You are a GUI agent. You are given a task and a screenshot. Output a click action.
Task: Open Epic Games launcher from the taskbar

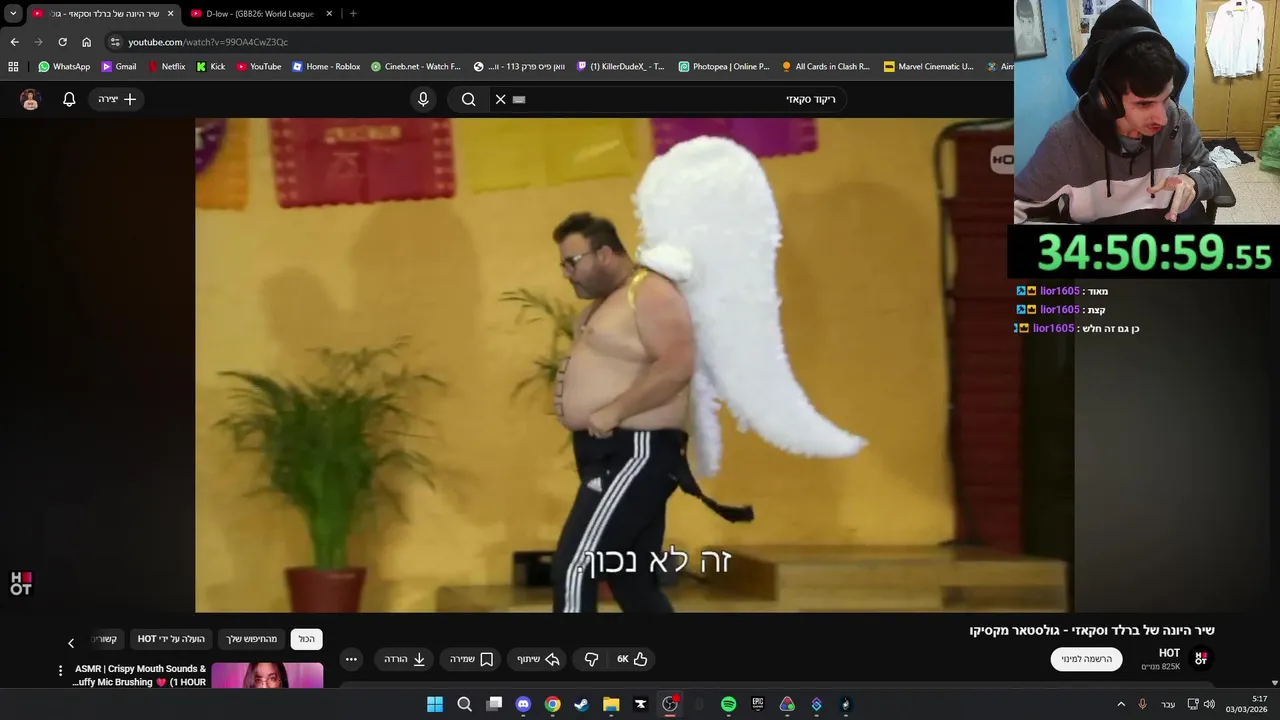[758, 704]
